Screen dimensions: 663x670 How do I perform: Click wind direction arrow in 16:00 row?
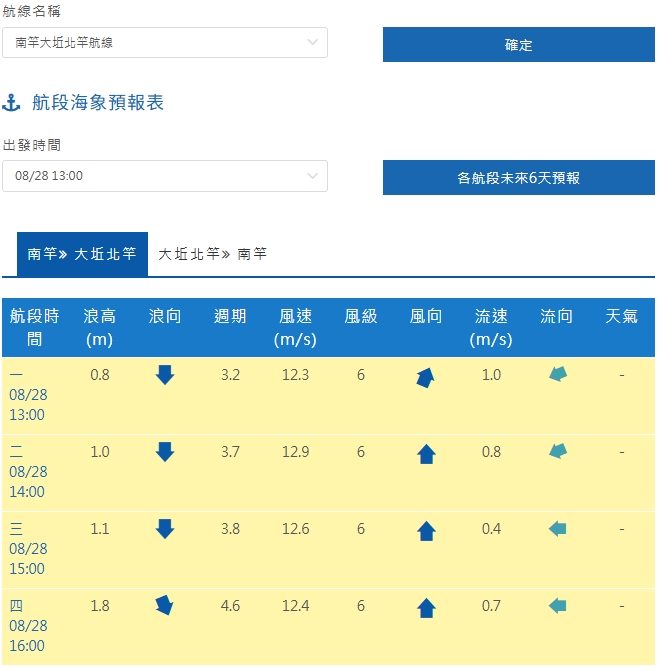click(426, 608)
